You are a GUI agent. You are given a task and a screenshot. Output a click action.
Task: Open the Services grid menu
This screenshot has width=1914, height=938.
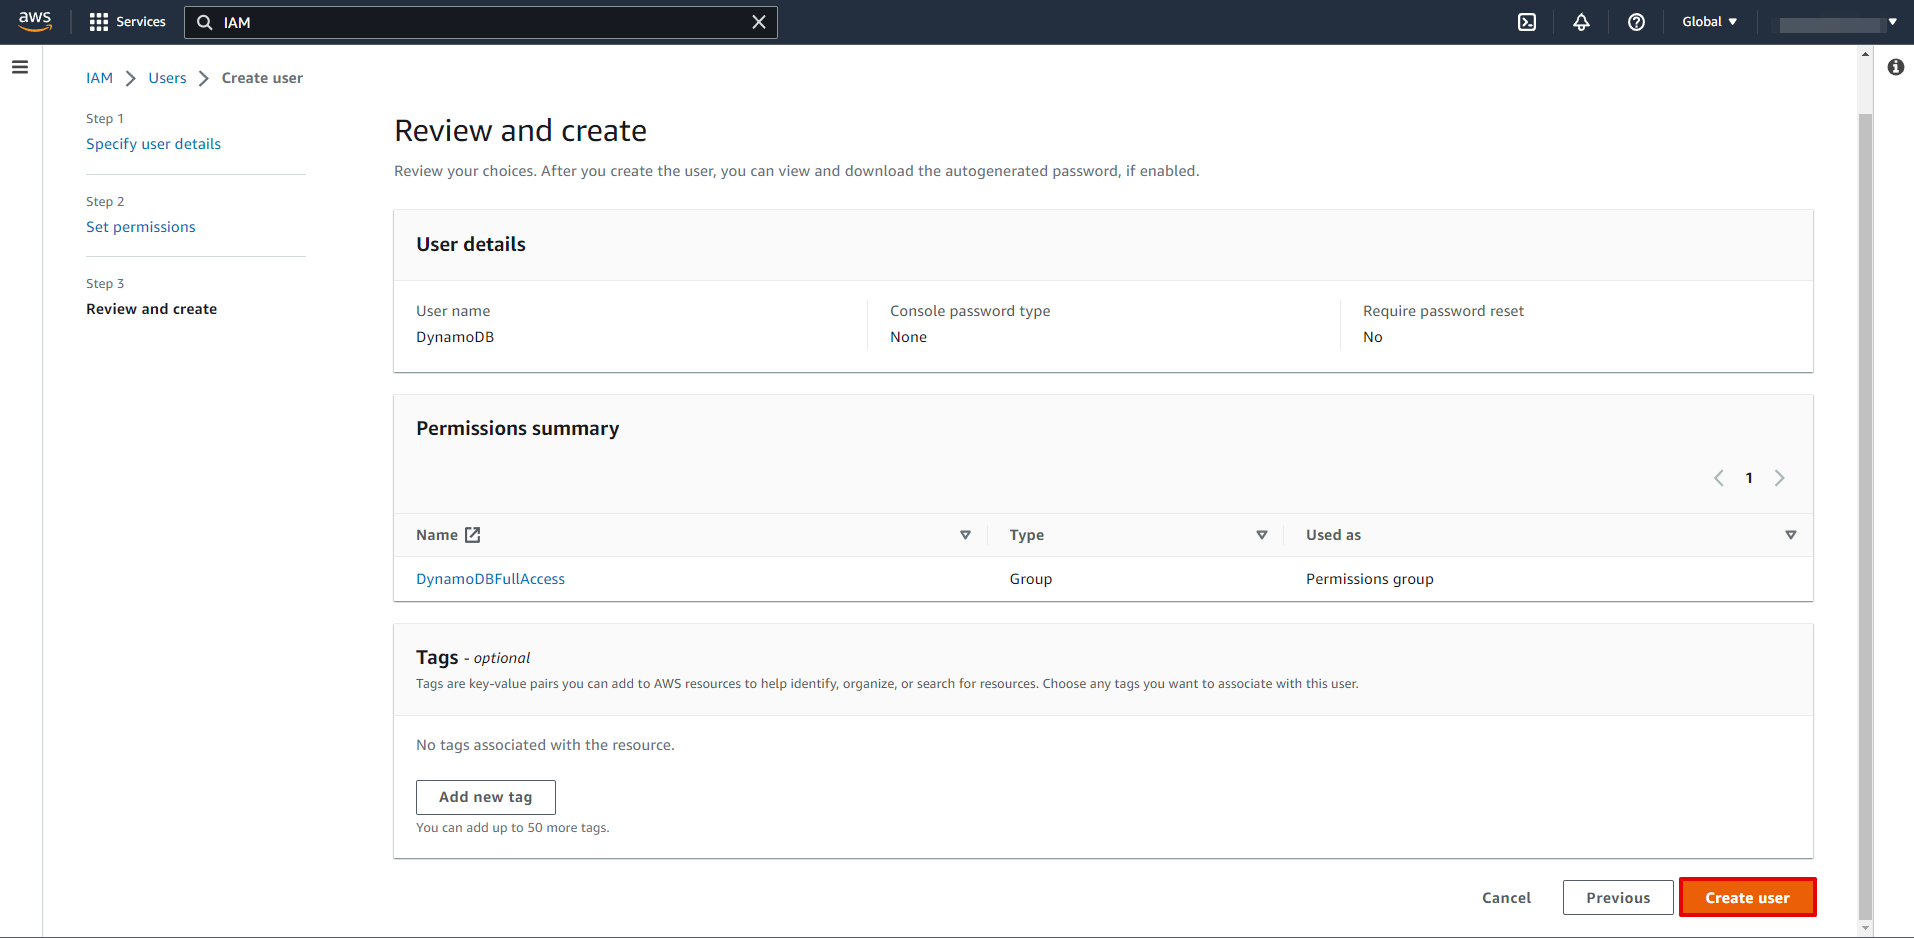coord(127,22)
